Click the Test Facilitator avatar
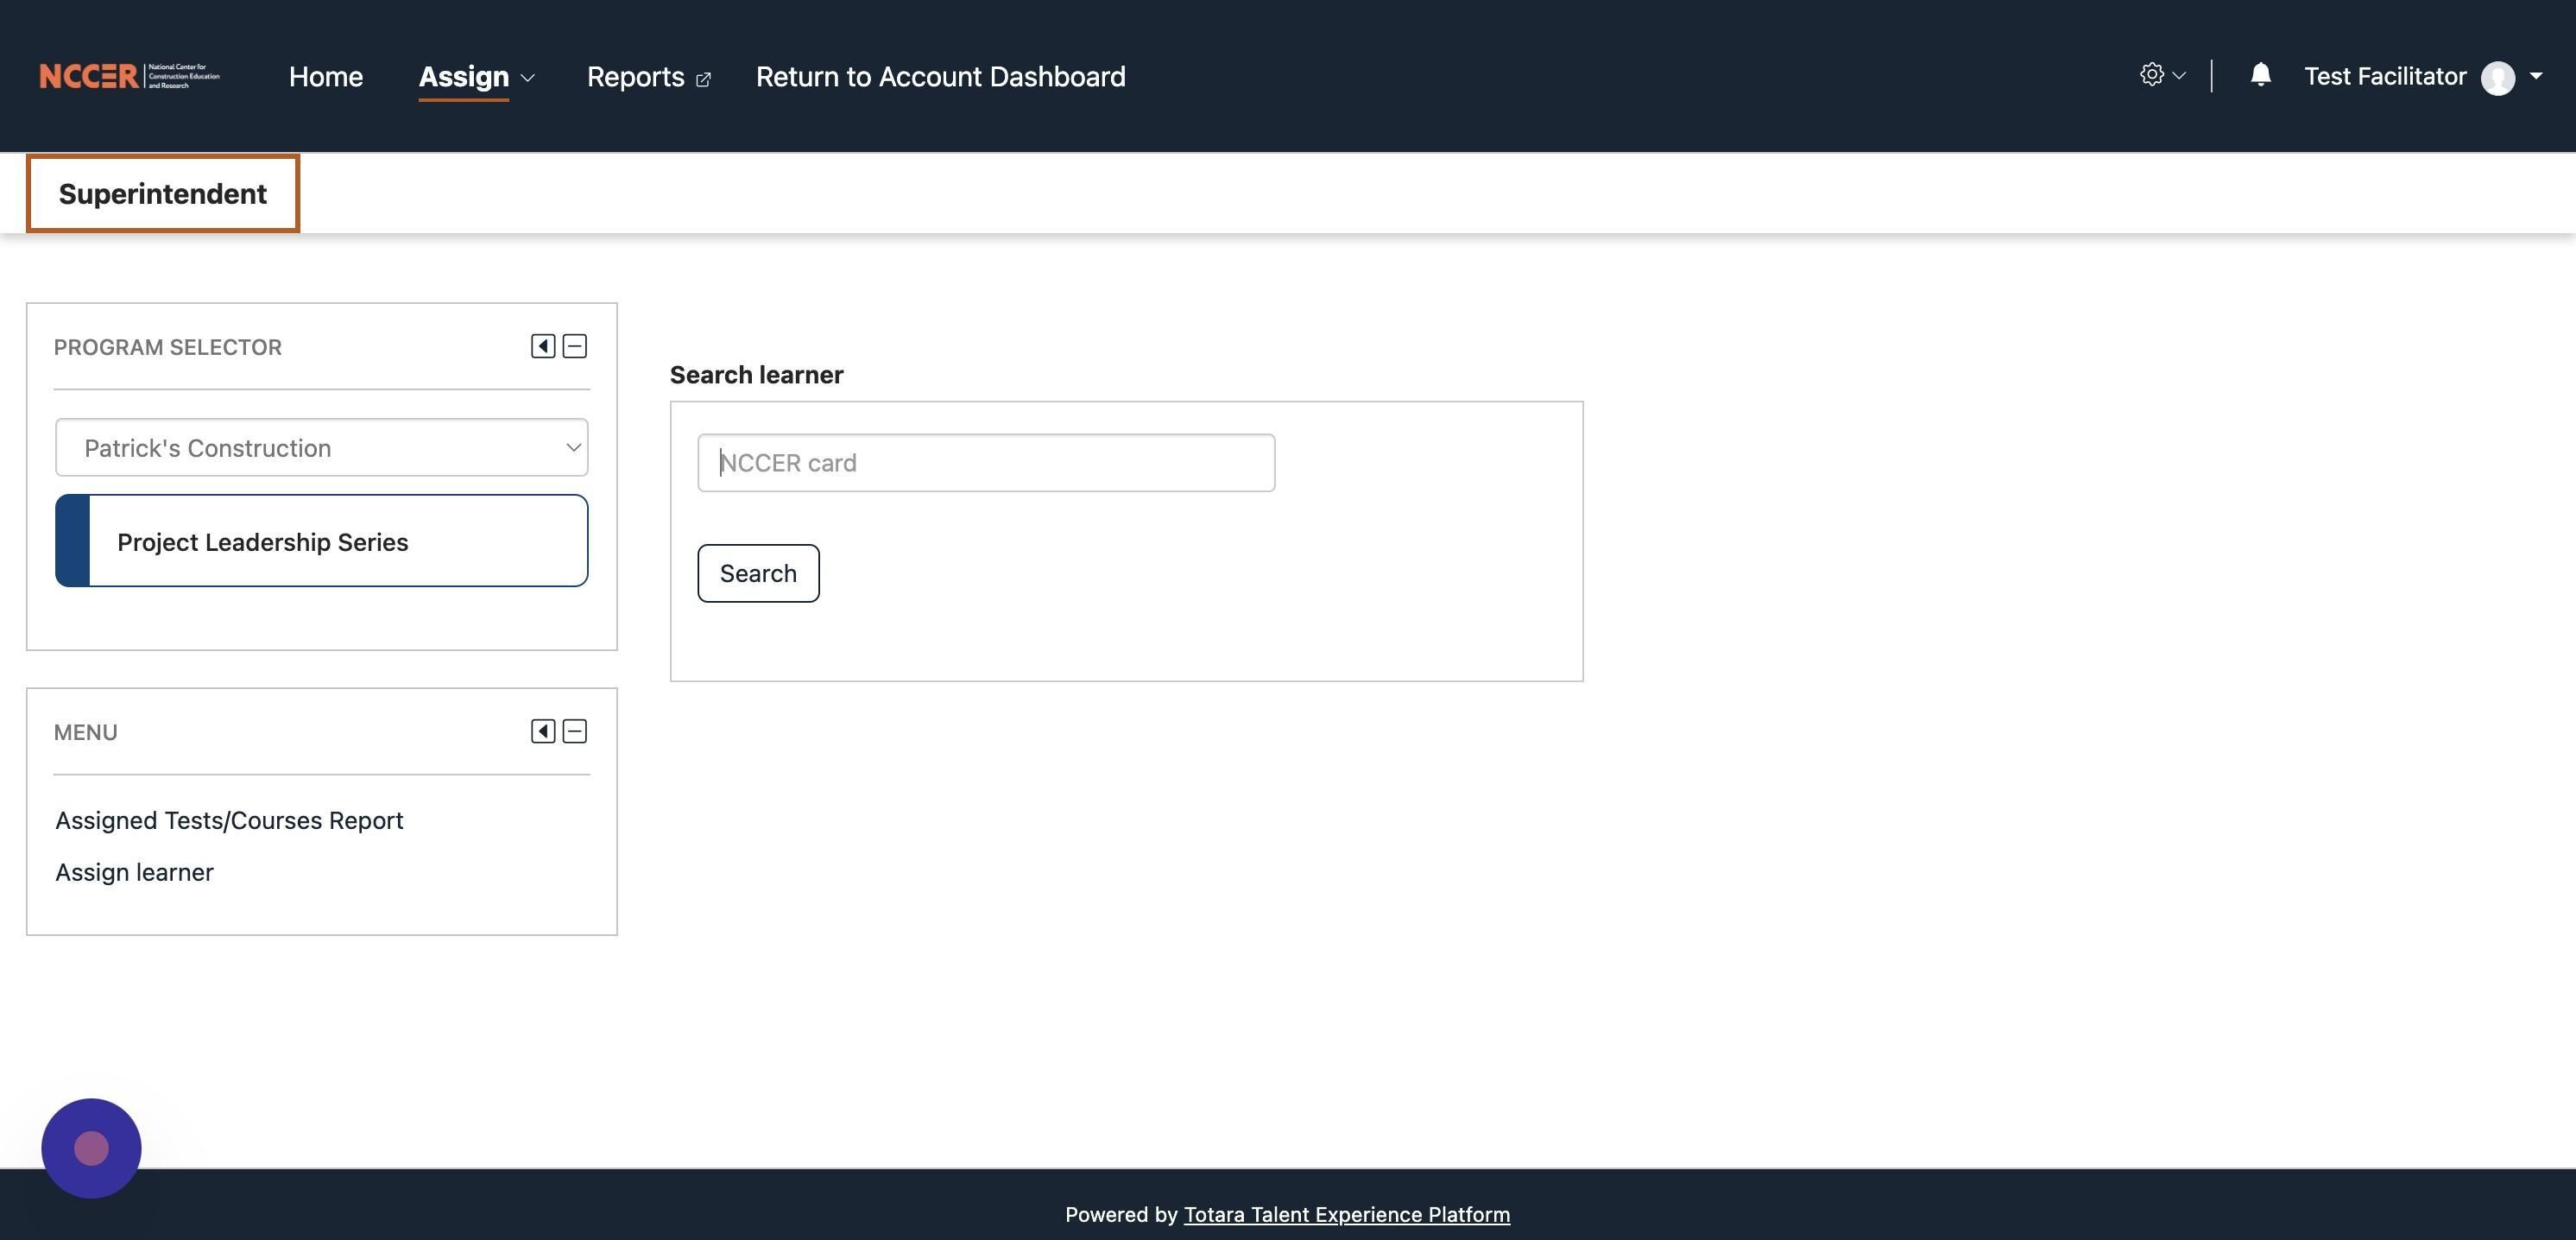Viewport: 2576px width, 1240px height. [x=2497, y=77]
